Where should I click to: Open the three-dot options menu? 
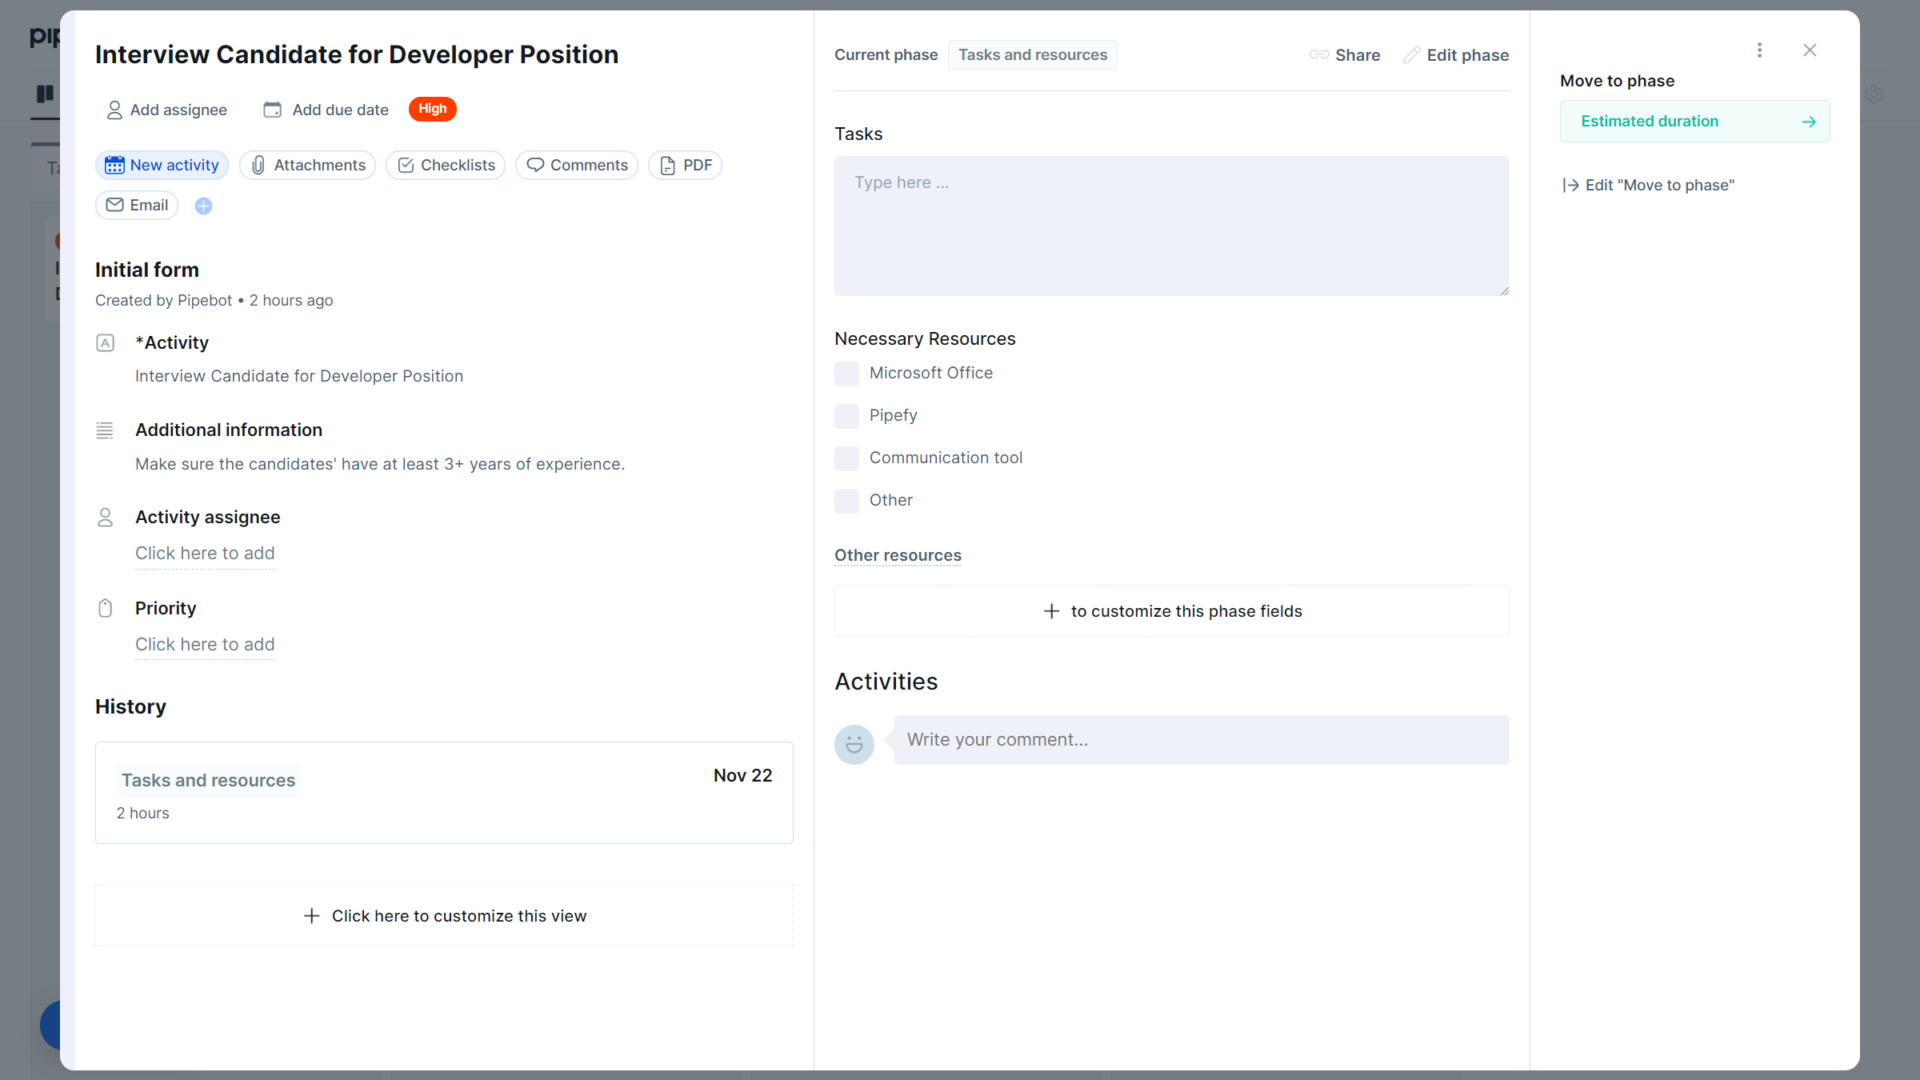(1760, 50)
